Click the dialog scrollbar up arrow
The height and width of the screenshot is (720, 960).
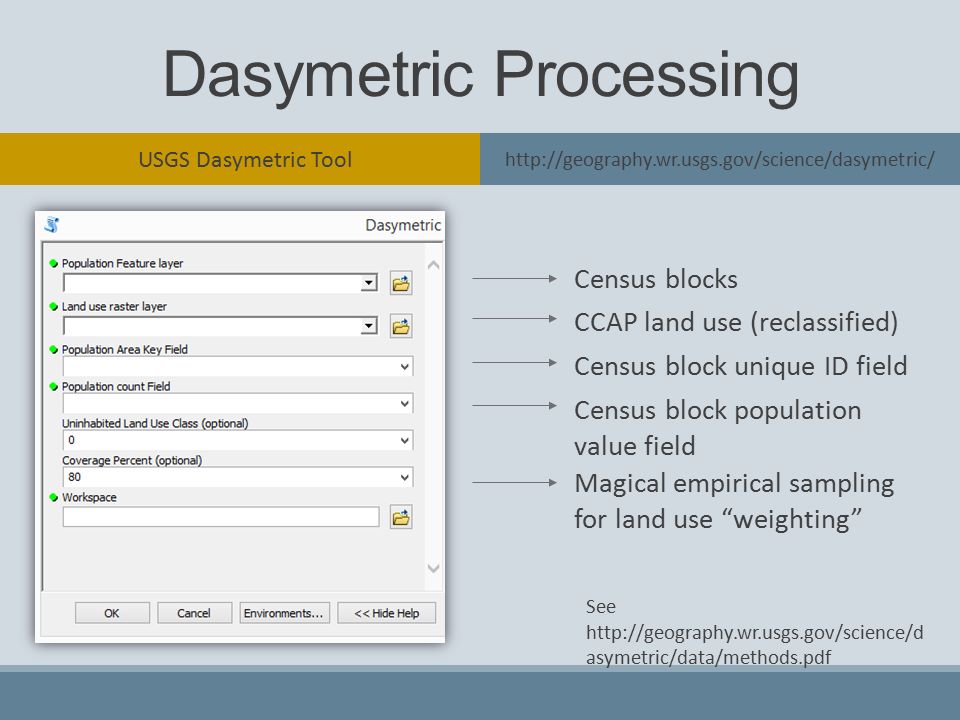(x=433, y=265)
